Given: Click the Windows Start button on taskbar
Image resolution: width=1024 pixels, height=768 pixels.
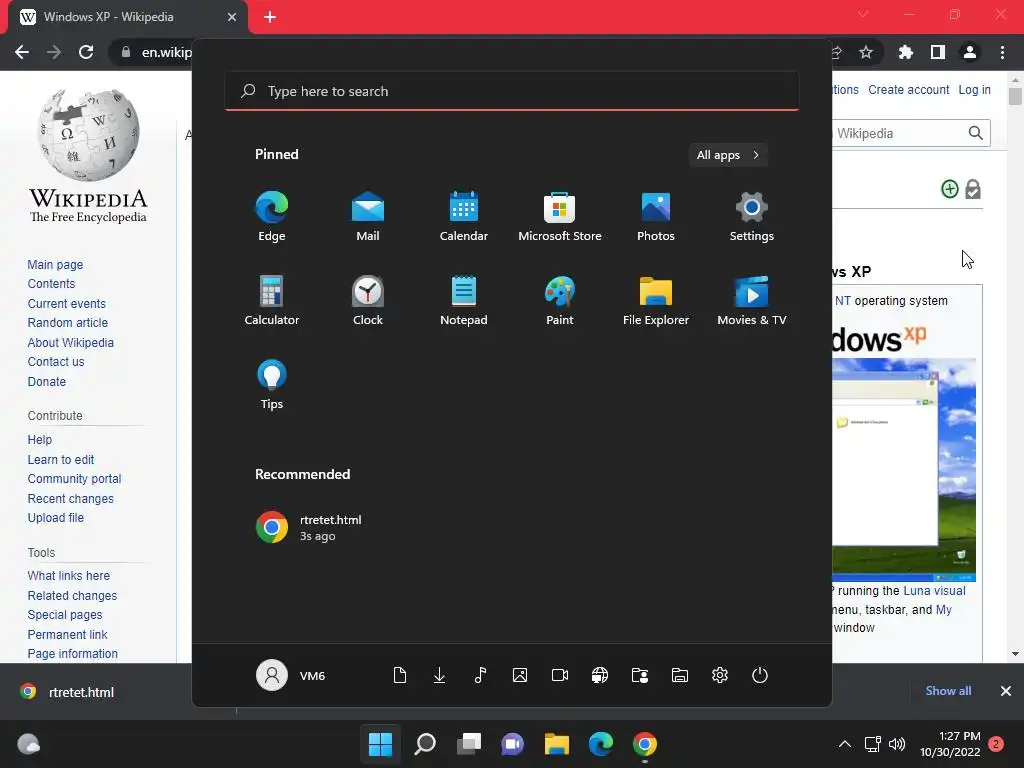Looking at the screenshot, I should [380, 744].
